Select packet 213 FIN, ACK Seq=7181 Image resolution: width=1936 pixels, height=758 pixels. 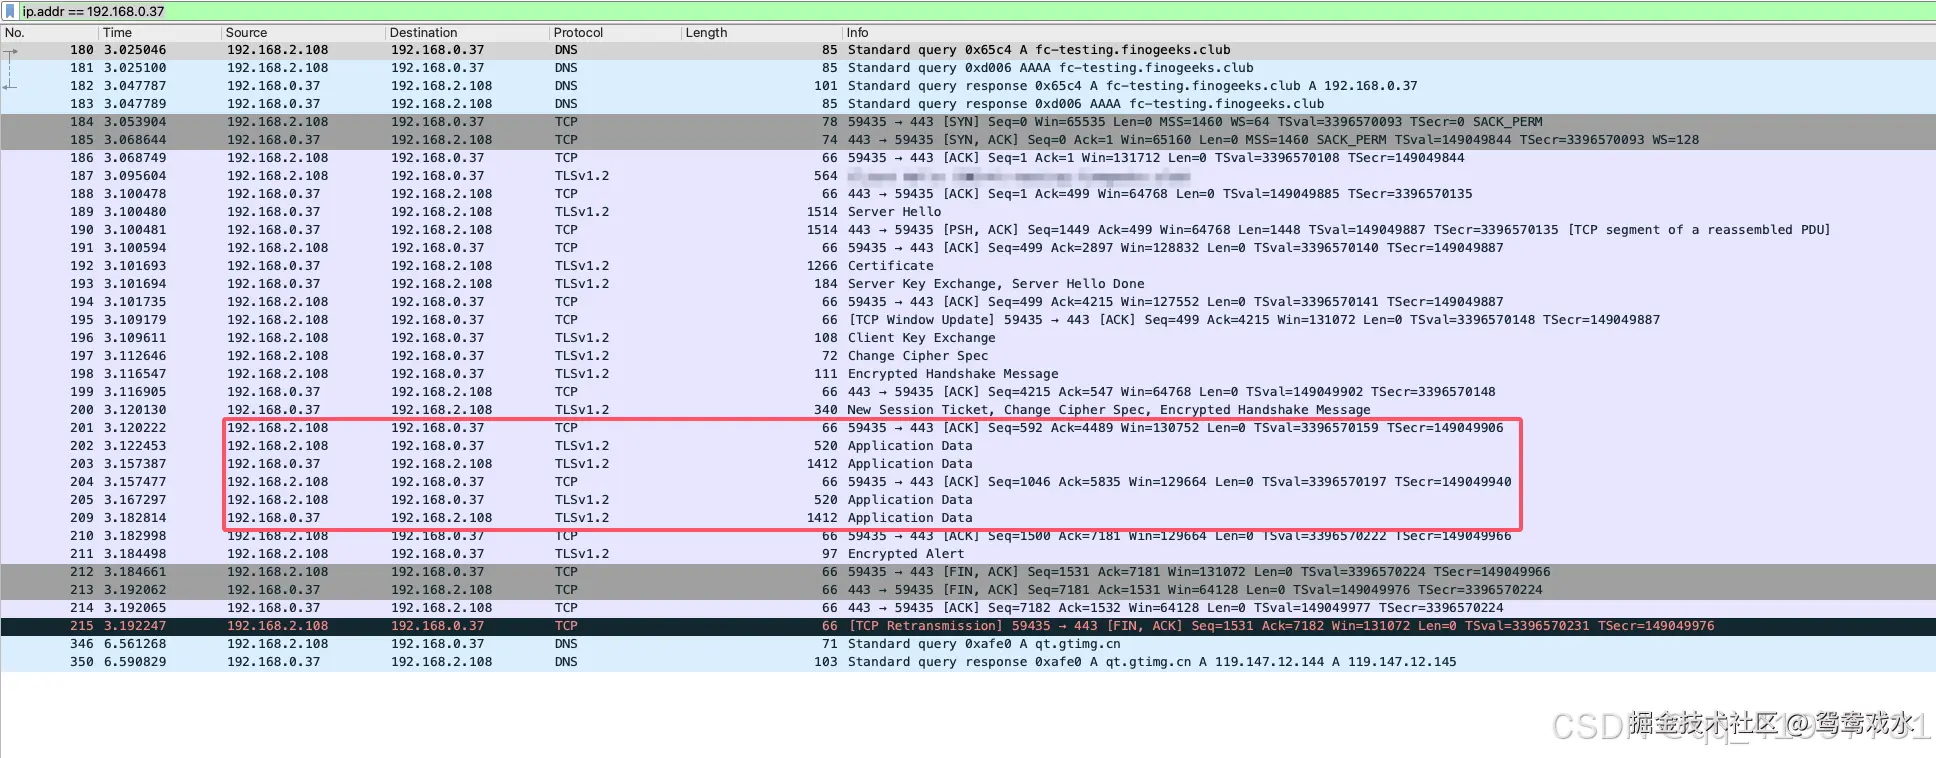point(968,590)
